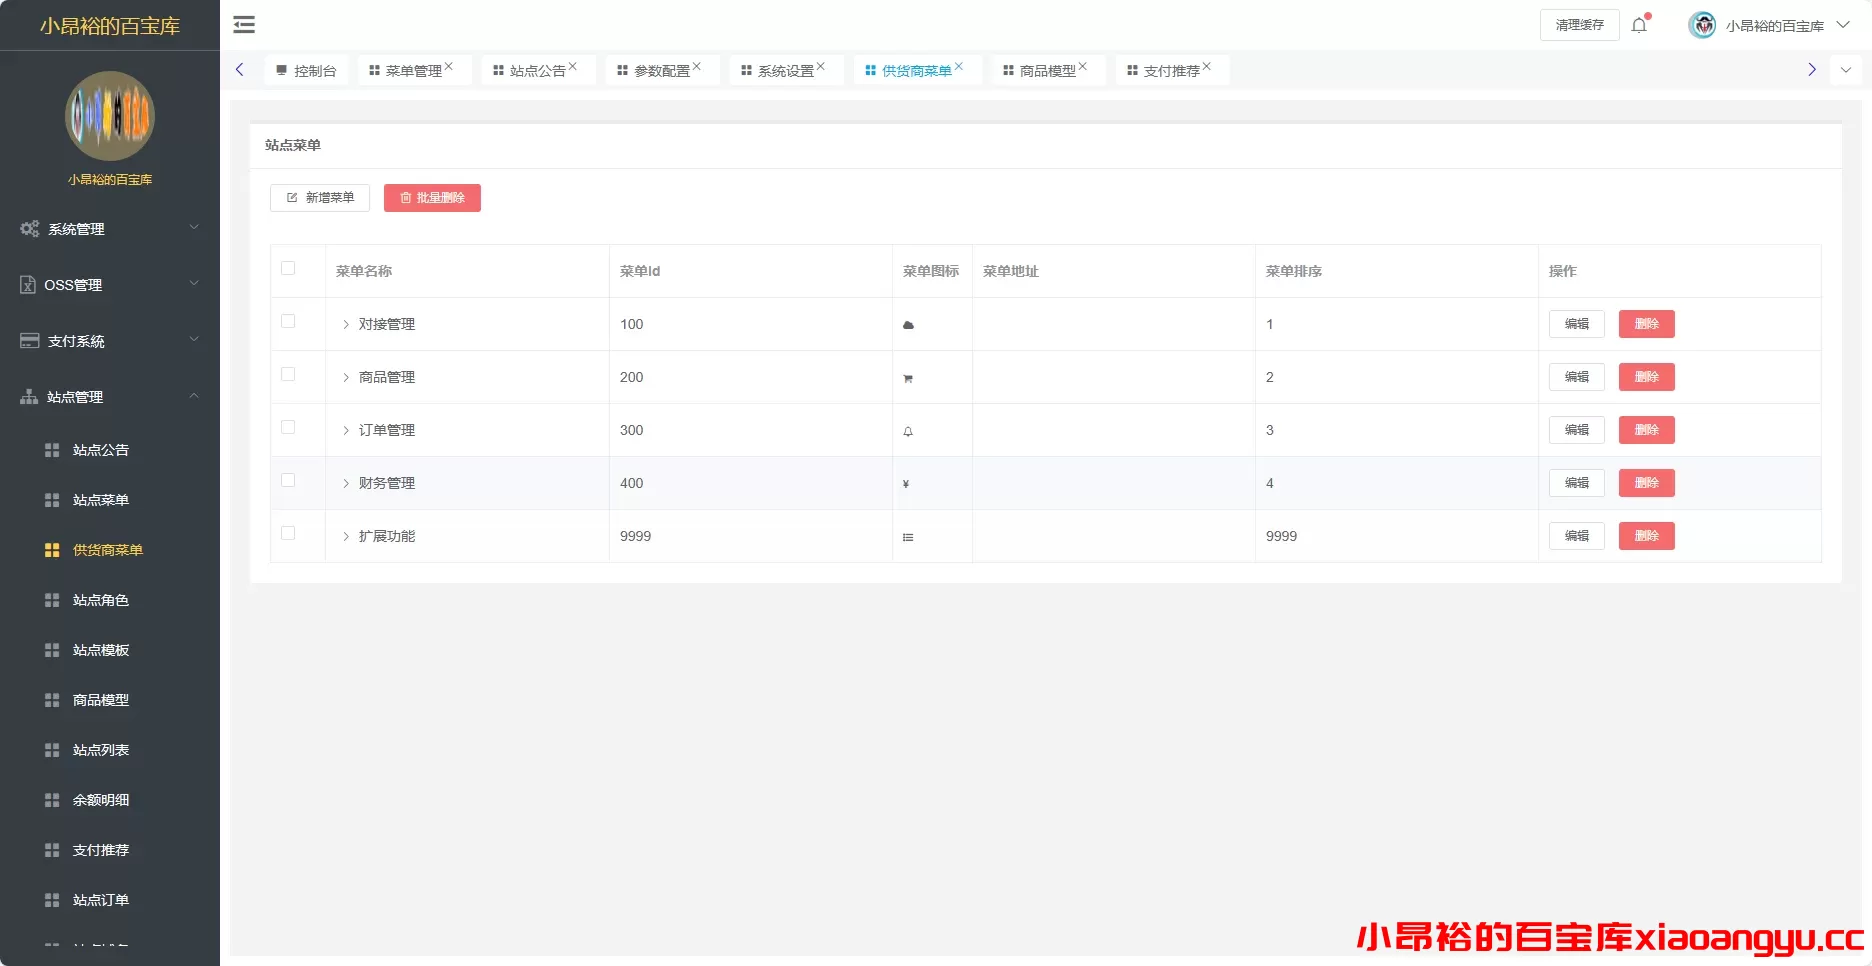This screenshot has height=966, width=1872.
Task: Open the tab options dropdown arrow
Action: point(1846,70)
